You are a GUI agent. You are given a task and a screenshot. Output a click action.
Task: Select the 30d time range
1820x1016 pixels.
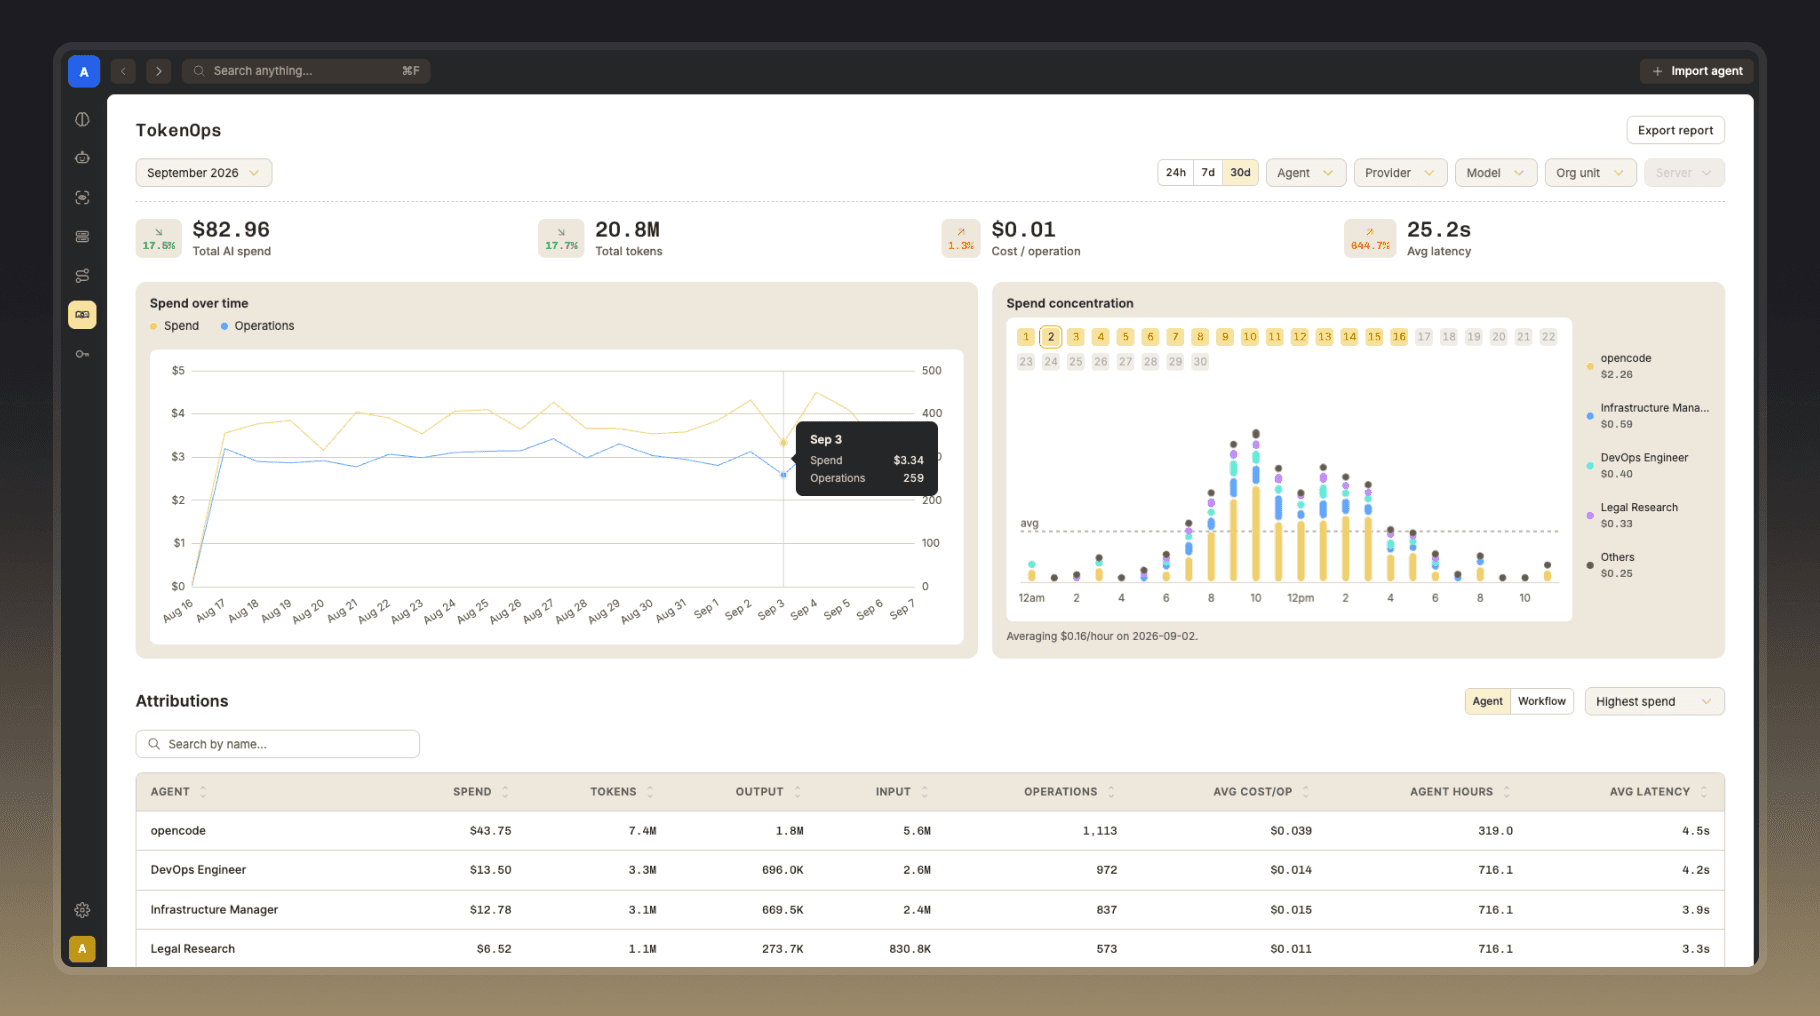pos(1240,173)
